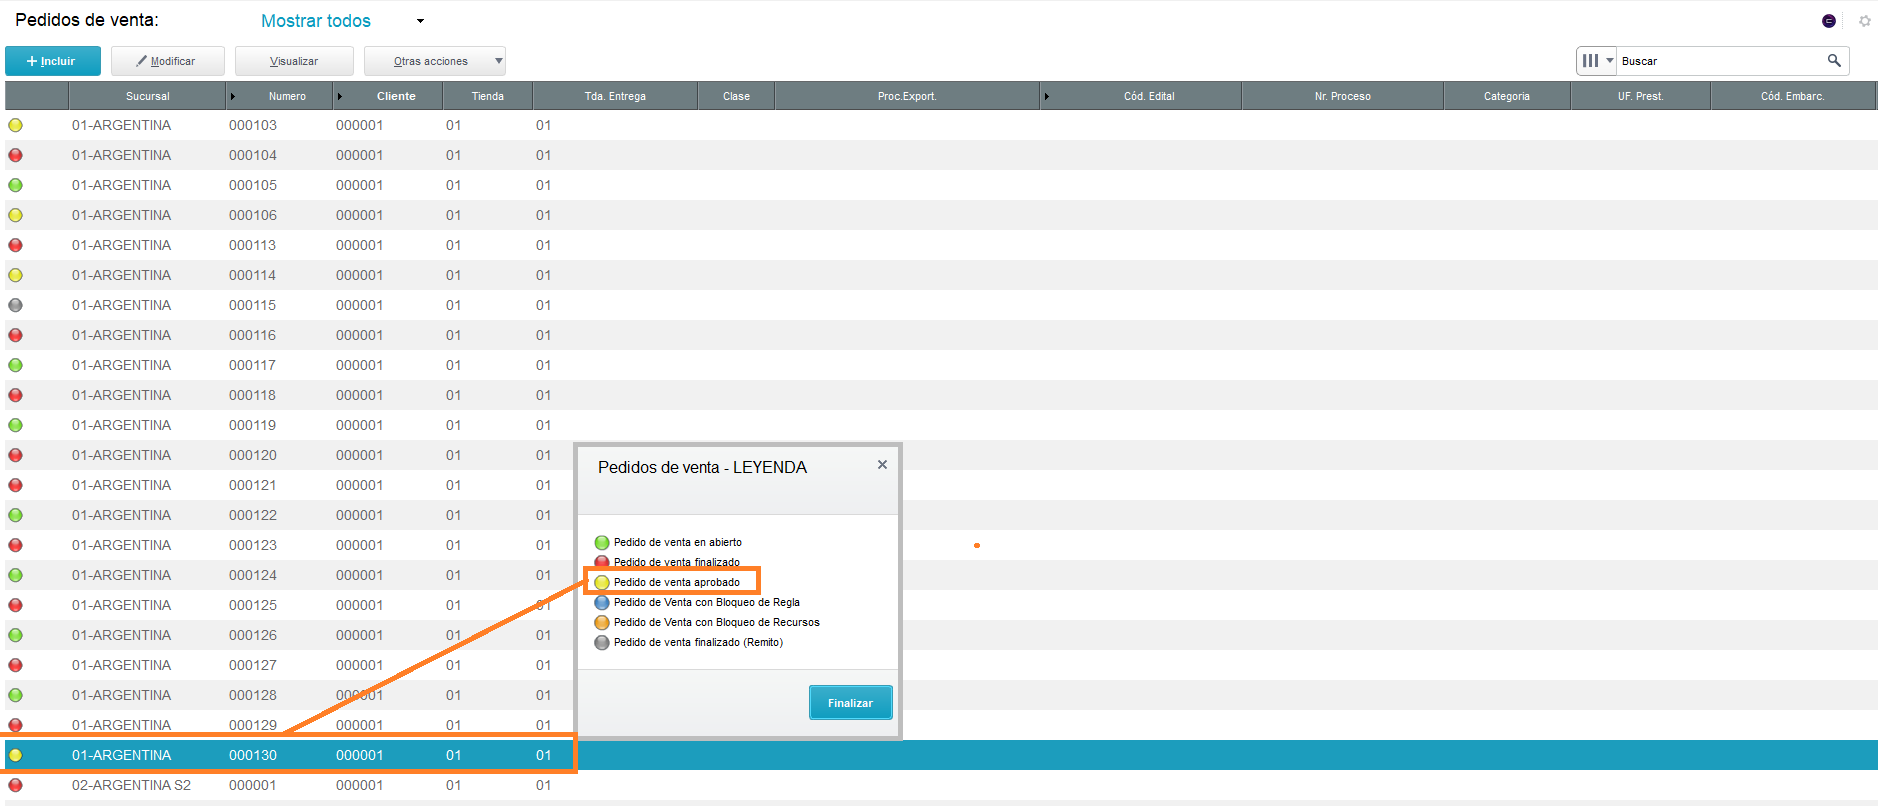Click the arrow marker left of Numero header

233,96
